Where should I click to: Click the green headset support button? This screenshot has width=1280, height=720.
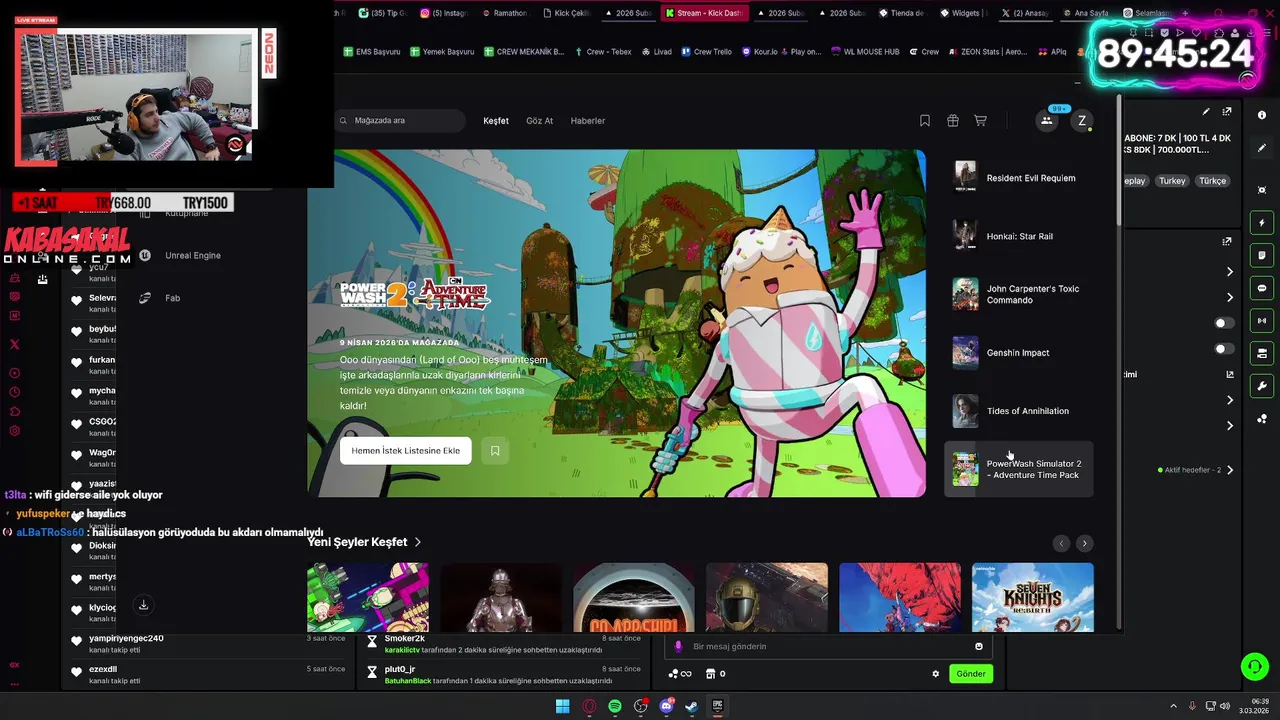pos(1253,666)
